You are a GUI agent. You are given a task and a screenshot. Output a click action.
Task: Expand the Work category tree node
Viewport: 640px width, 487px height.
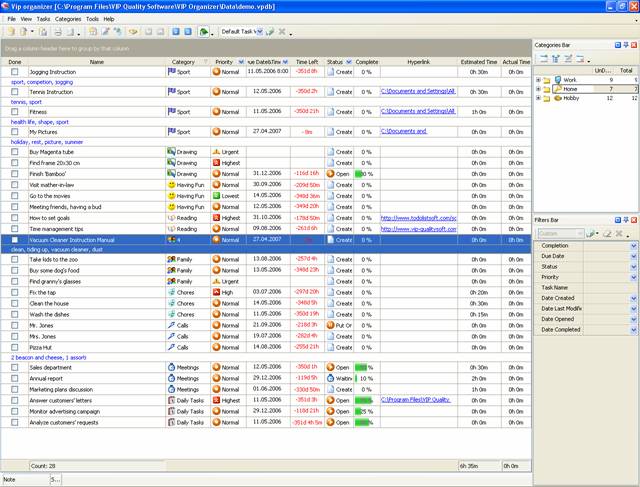pos(539,80)
